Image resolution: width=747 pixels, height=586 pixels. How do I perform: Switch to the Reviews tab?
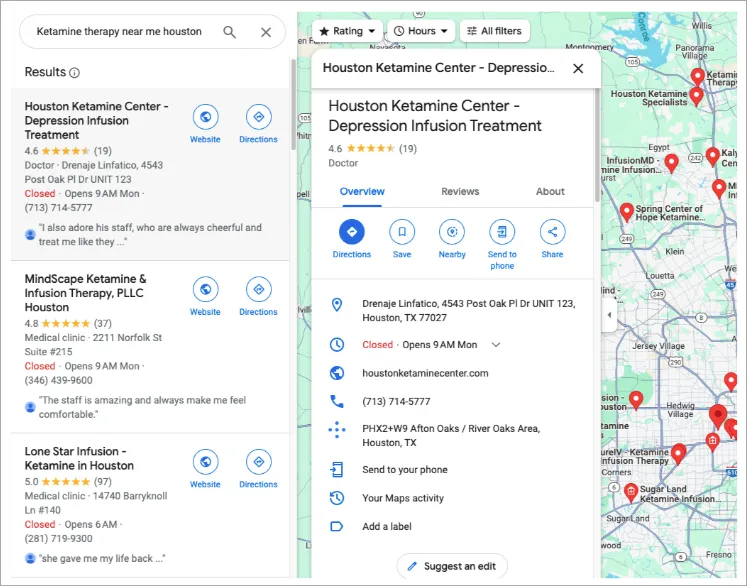(x=460, y=192)
